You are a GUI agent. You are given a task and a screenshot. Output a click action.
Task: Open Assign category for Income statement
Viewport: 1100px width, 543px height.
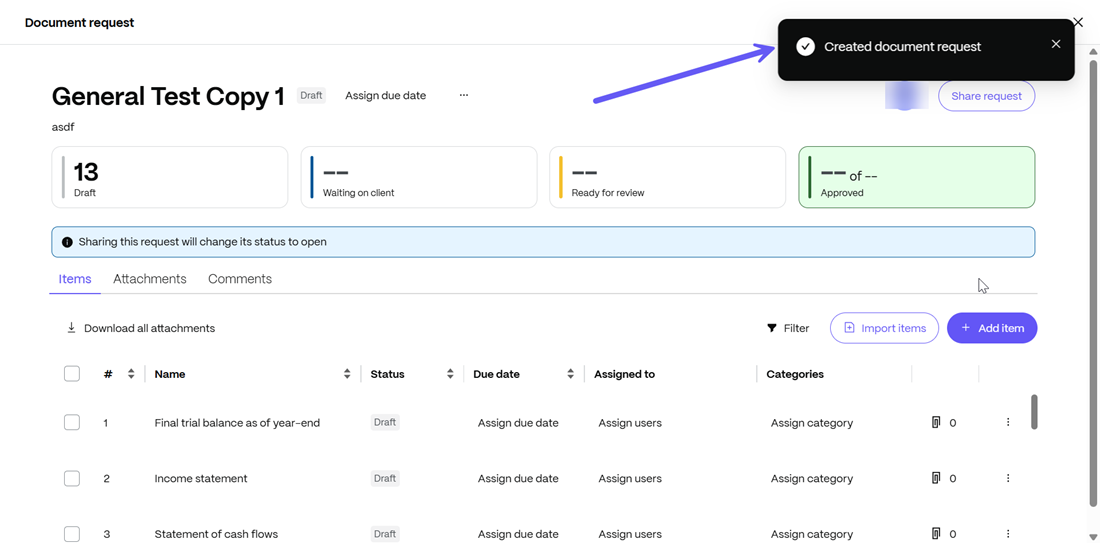pos(812,478)
